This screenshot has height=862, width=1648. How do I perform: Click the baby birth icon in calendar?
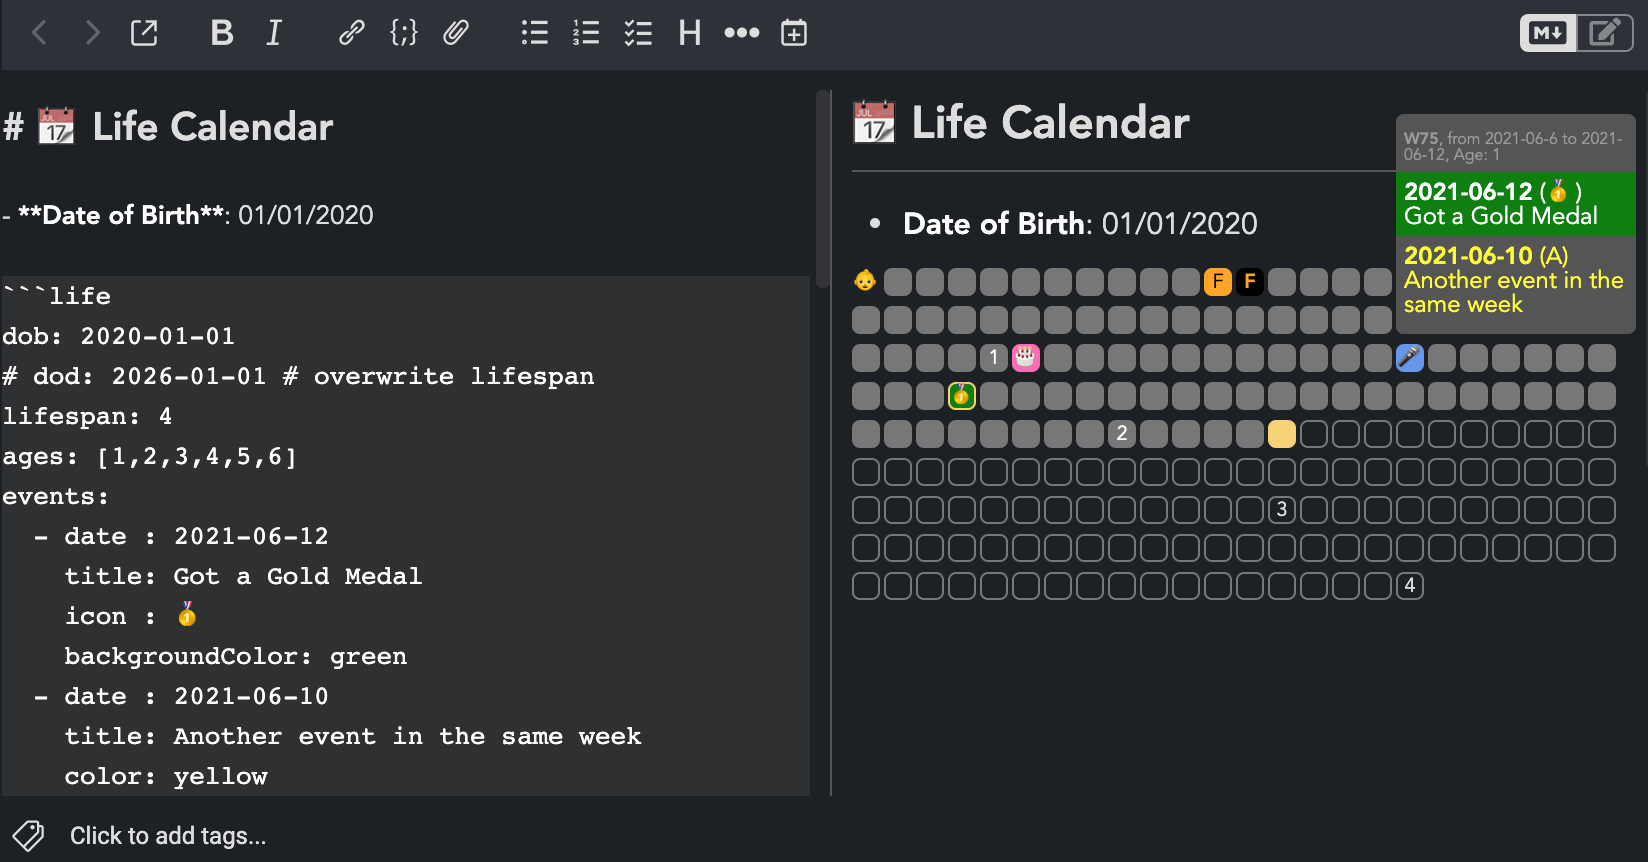pos(865,281)
